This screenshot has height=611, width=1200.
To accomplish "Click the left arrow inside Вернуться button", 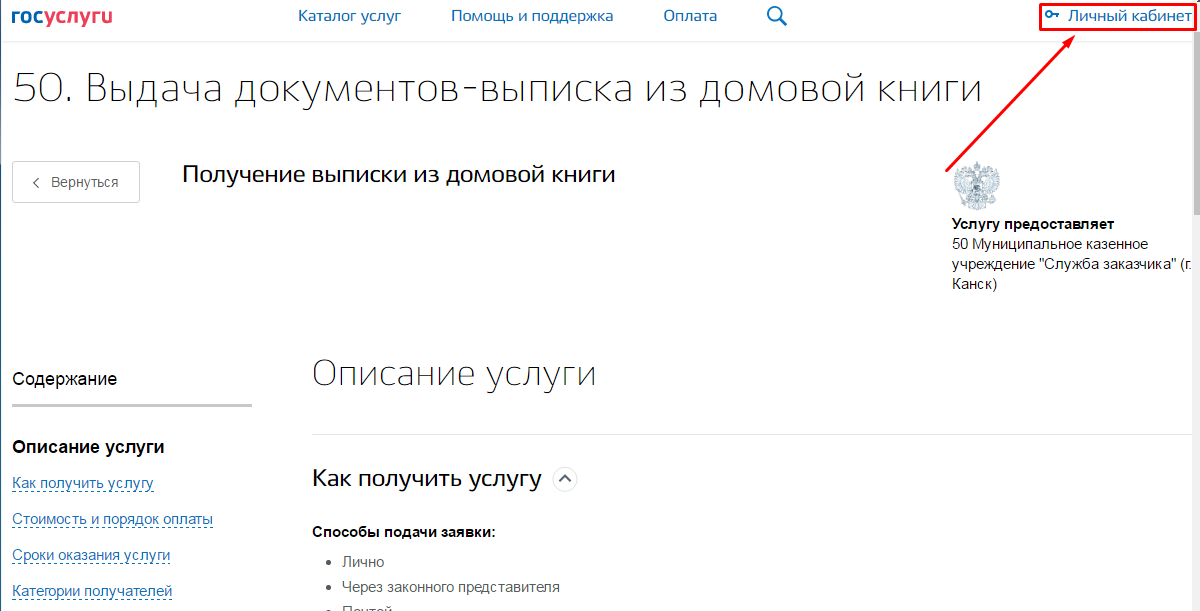I will pyautogui.click(x=37, y=182).
